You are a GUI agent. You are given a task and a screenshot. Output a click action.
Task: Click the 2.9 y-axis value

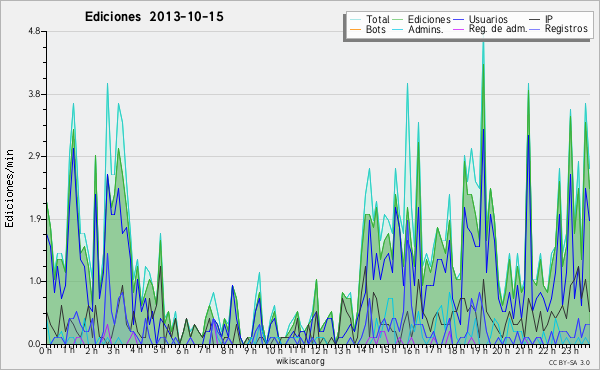coord(34,156)
